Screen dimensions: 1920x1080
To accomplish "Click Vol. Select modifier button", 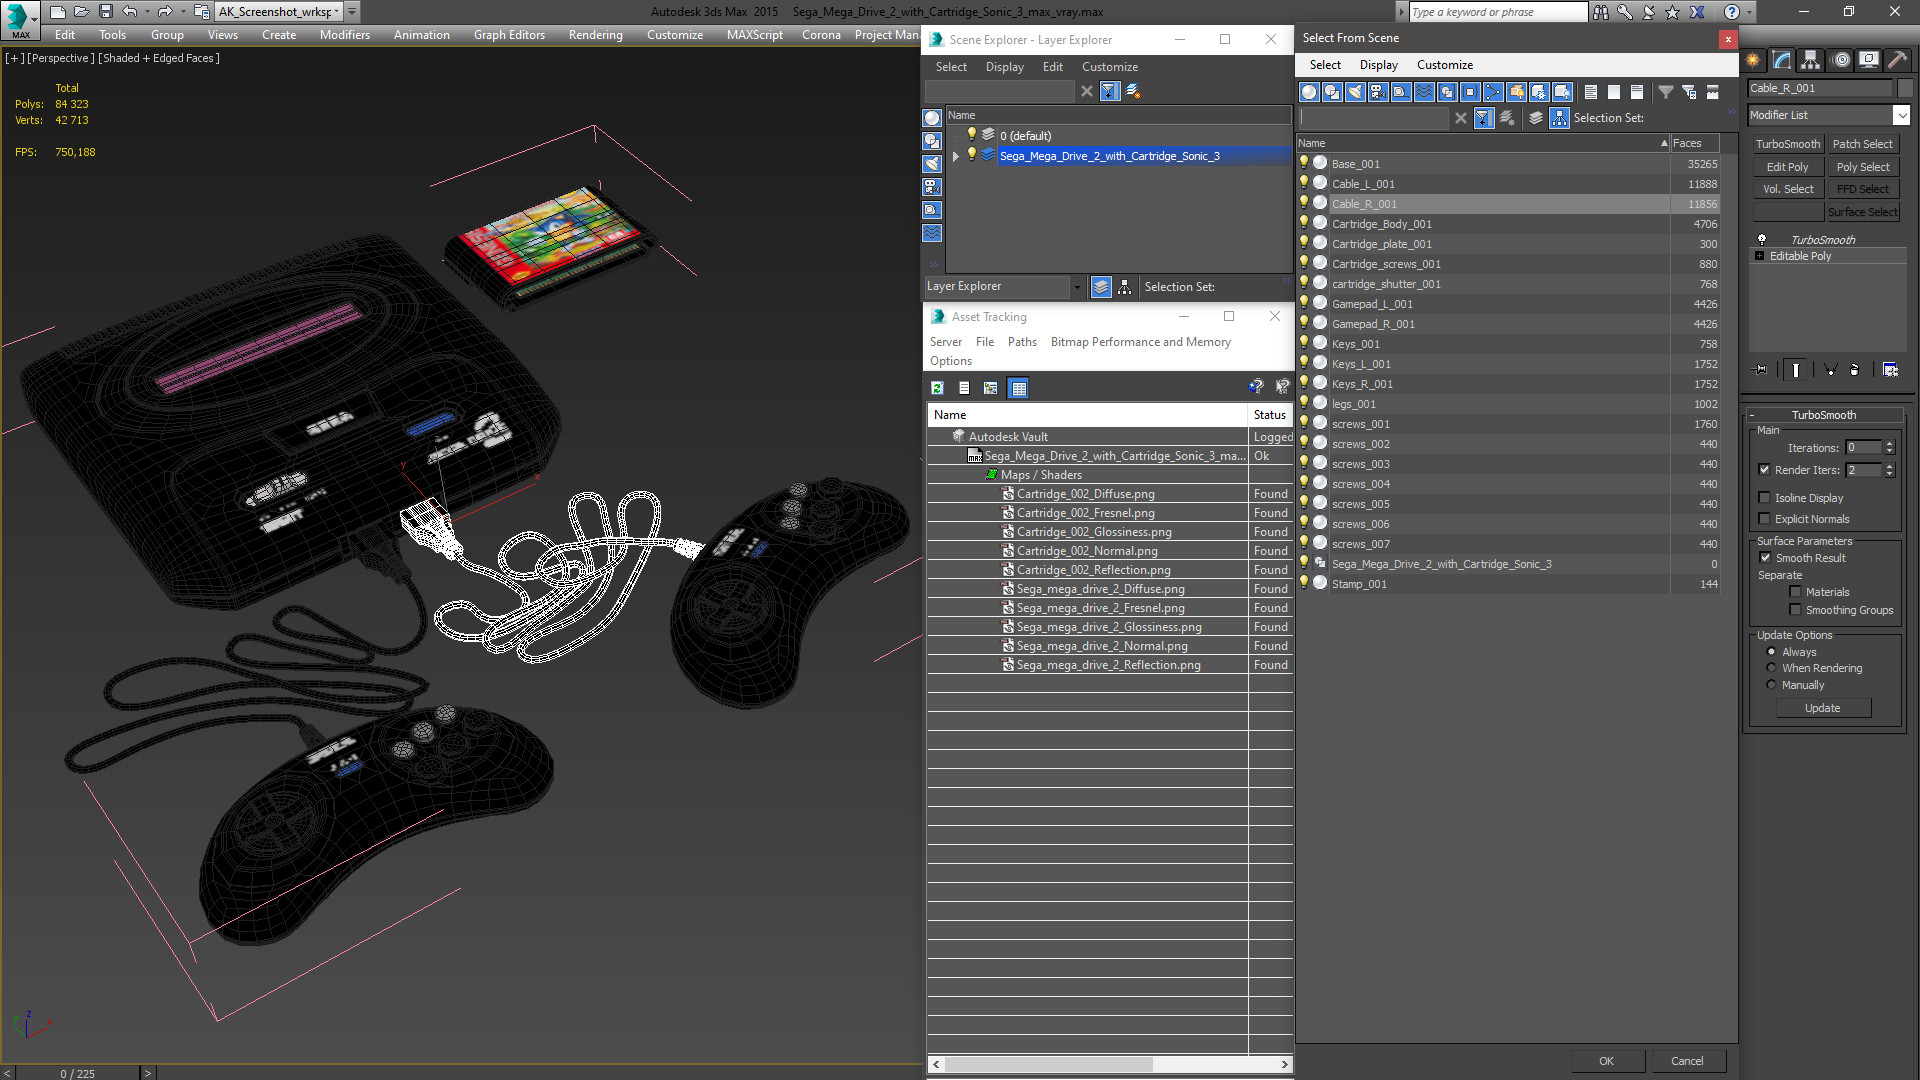I will [1787, 189].
